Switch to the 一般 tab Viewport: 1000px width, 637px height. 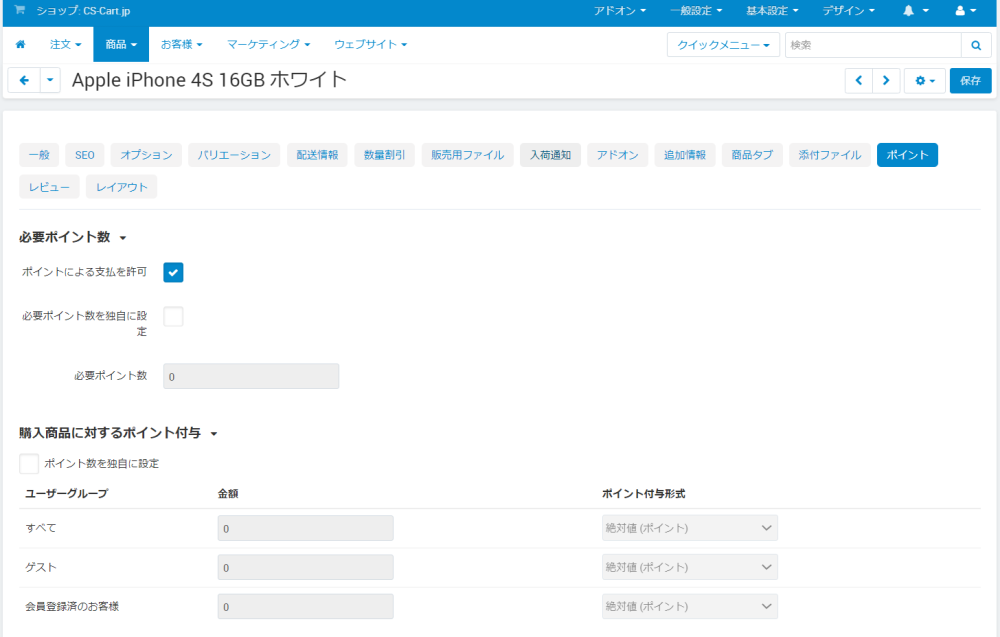pyautogui.click(x=39, y=155)
